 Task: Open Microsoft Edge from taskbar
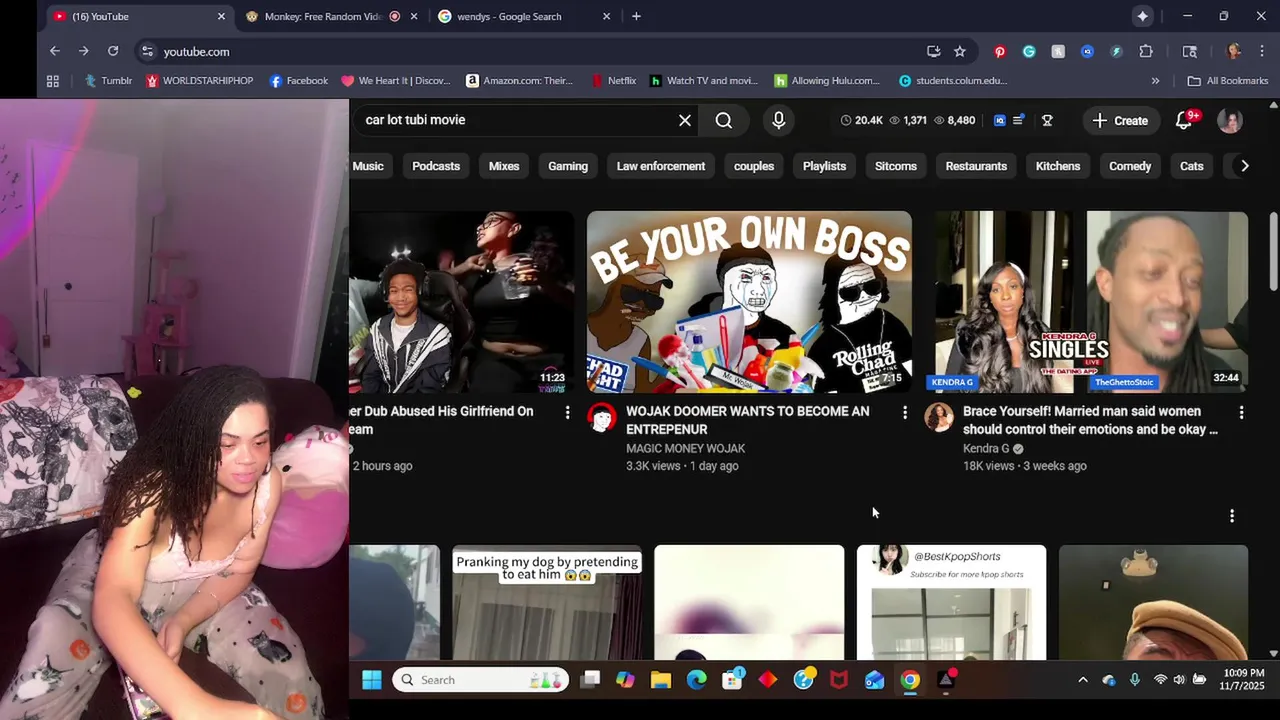point(697,680)
